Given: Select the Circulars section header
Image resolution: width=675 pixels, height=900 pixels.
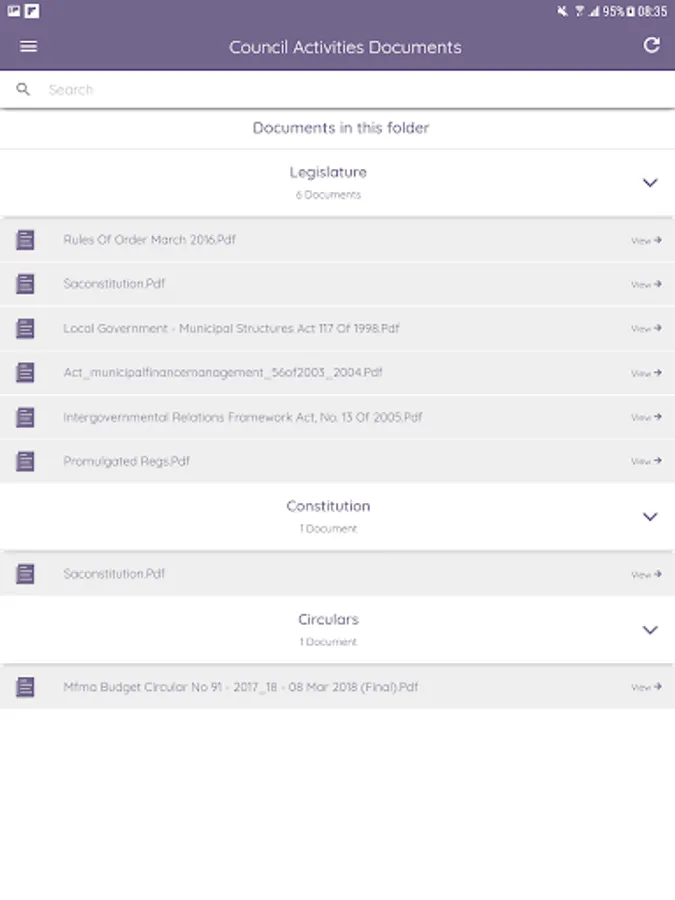Looking at the screenshot, I should pos(328,629).
